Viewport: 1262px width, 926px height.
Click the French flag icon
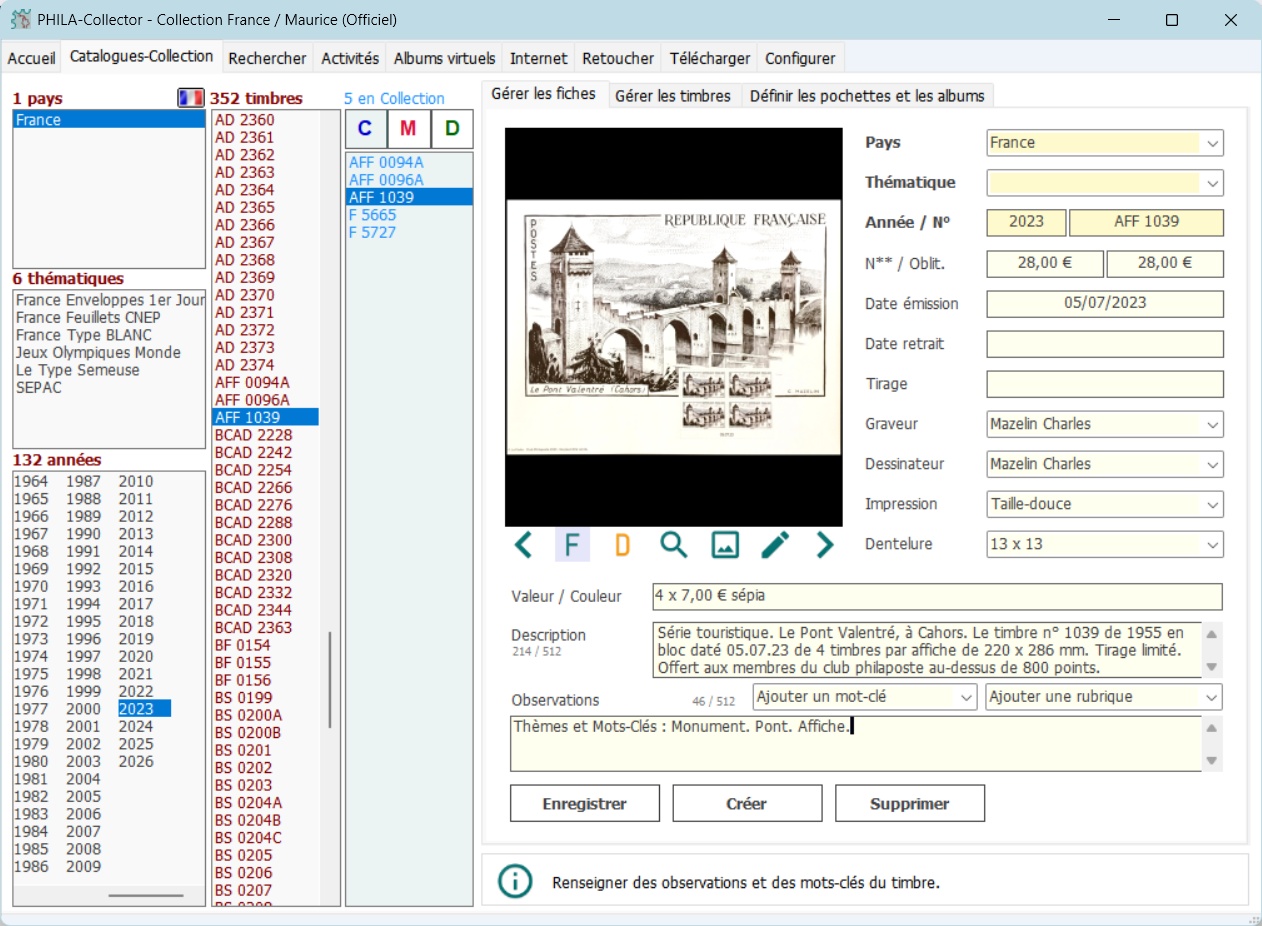click(x=191, y=98)
